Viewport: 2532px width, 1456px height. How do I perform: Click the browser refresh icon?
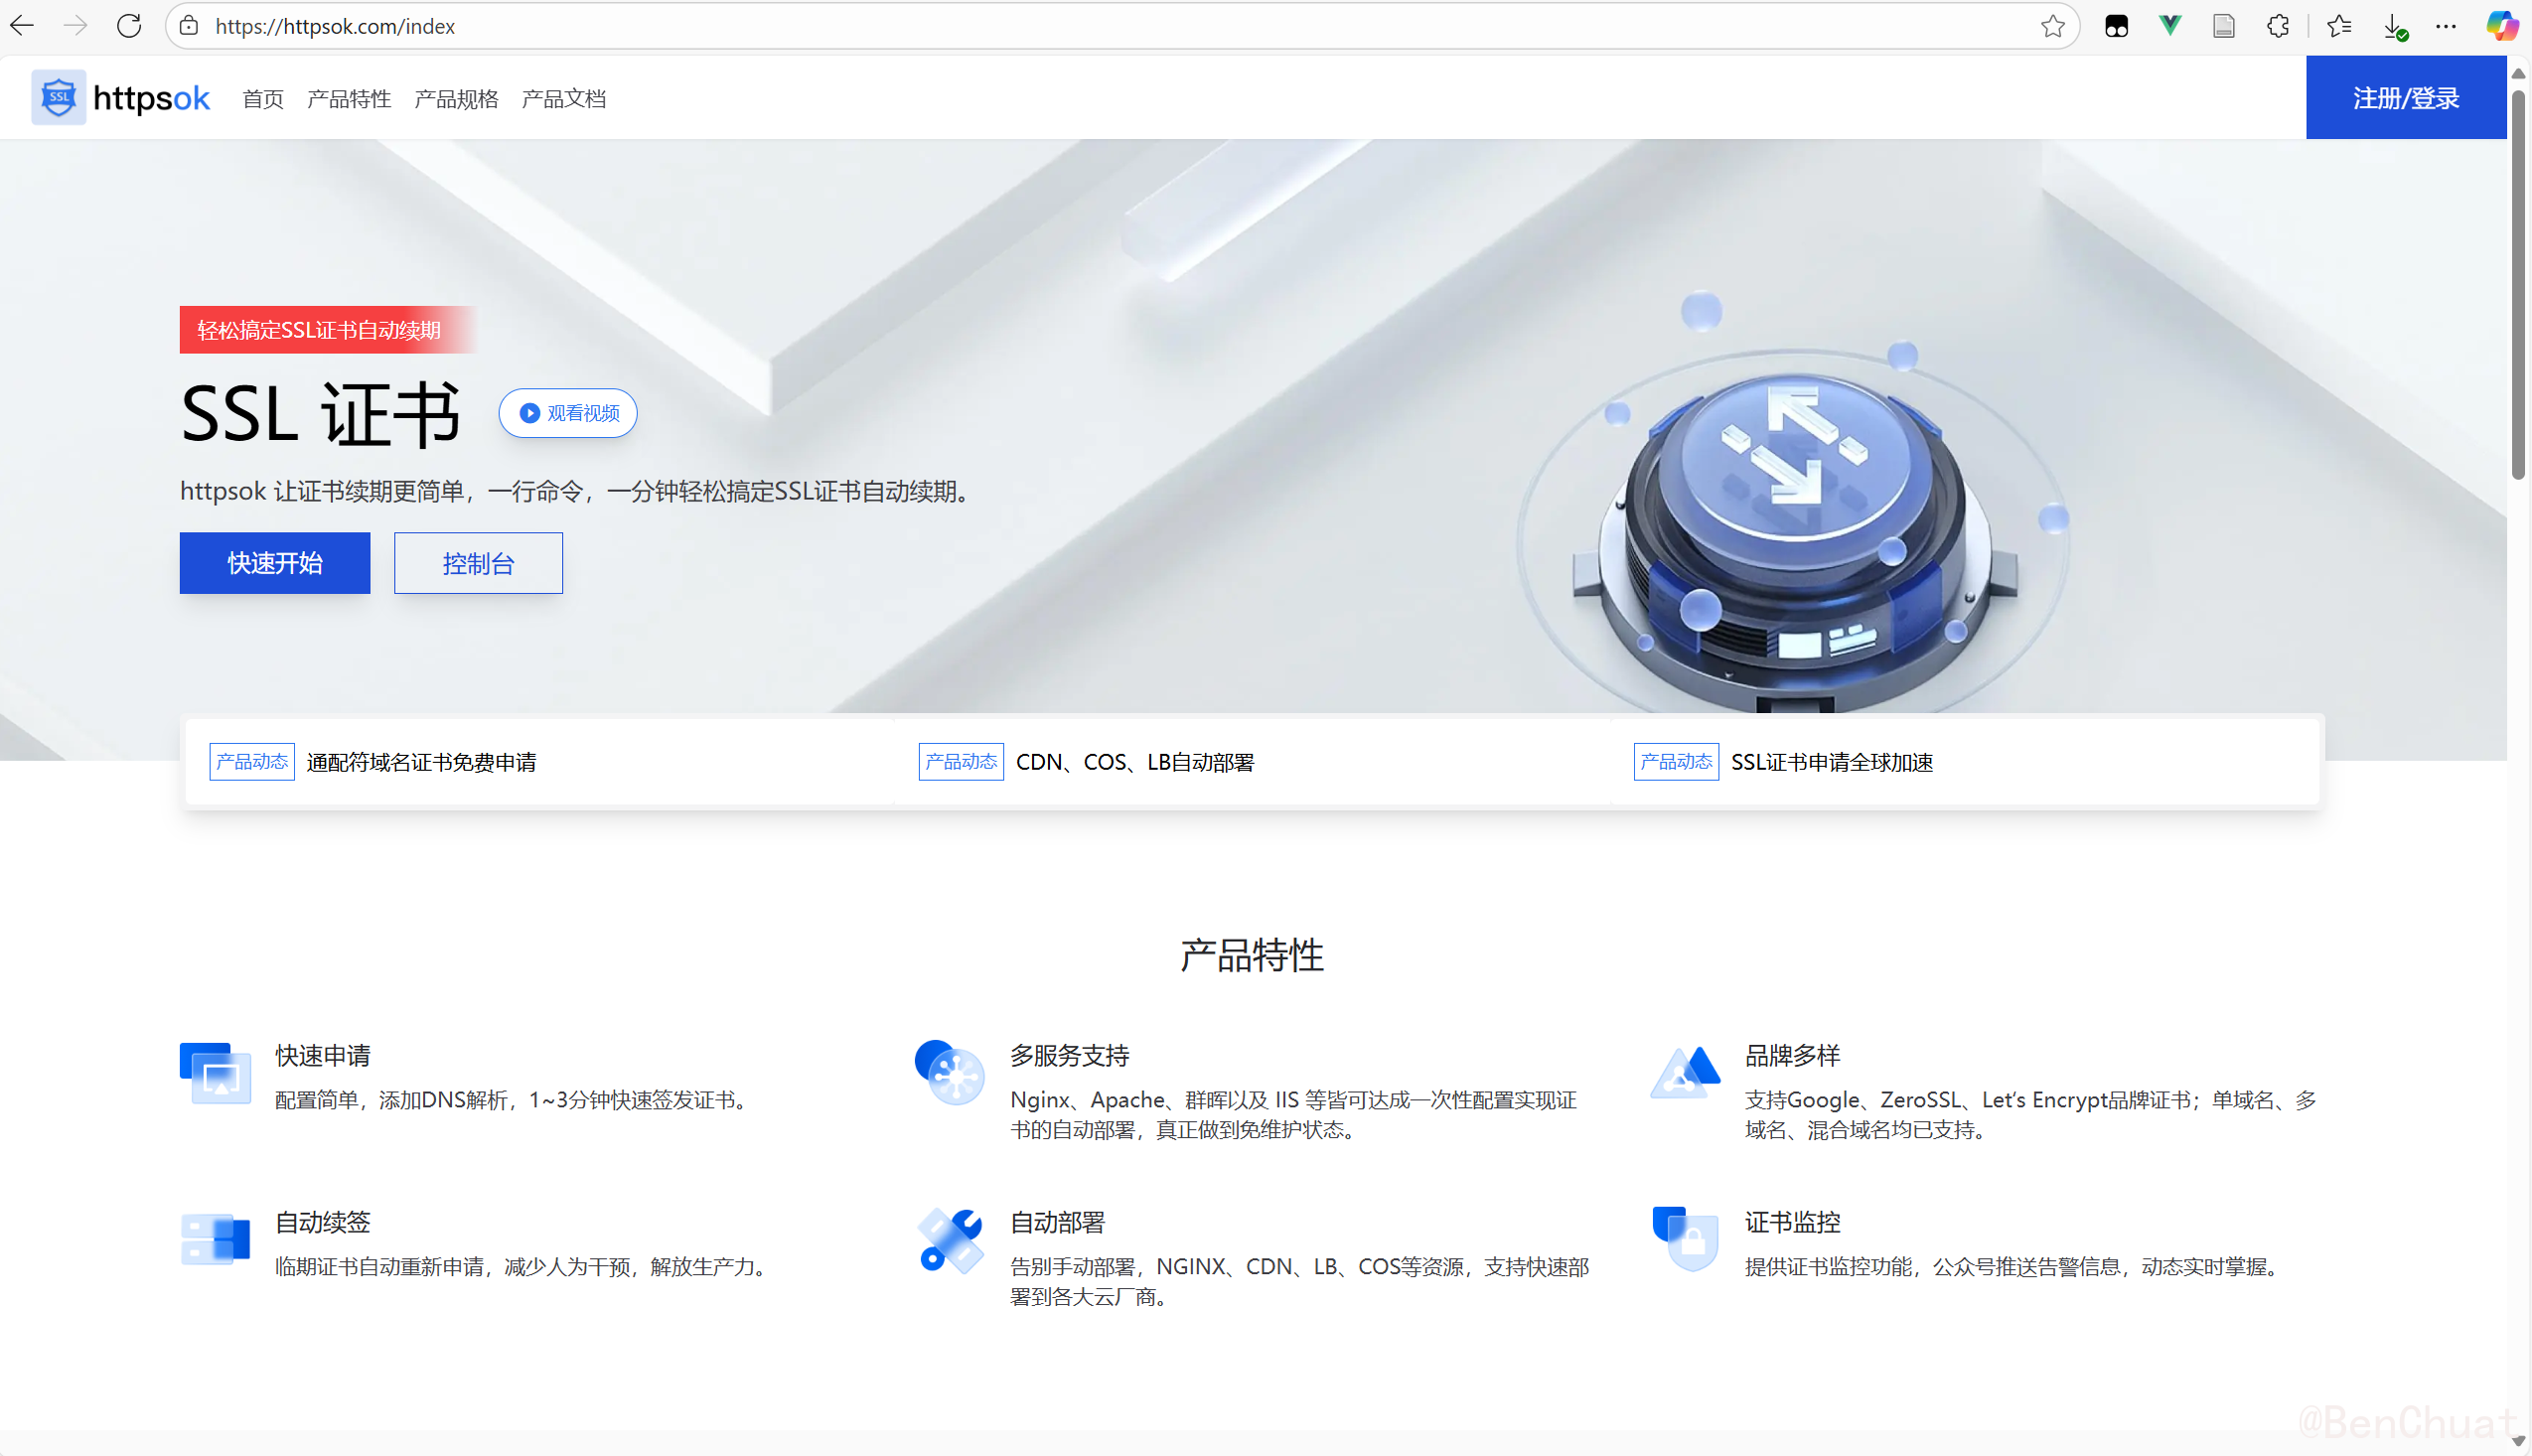pyautogui.click(x=129, y=26)
